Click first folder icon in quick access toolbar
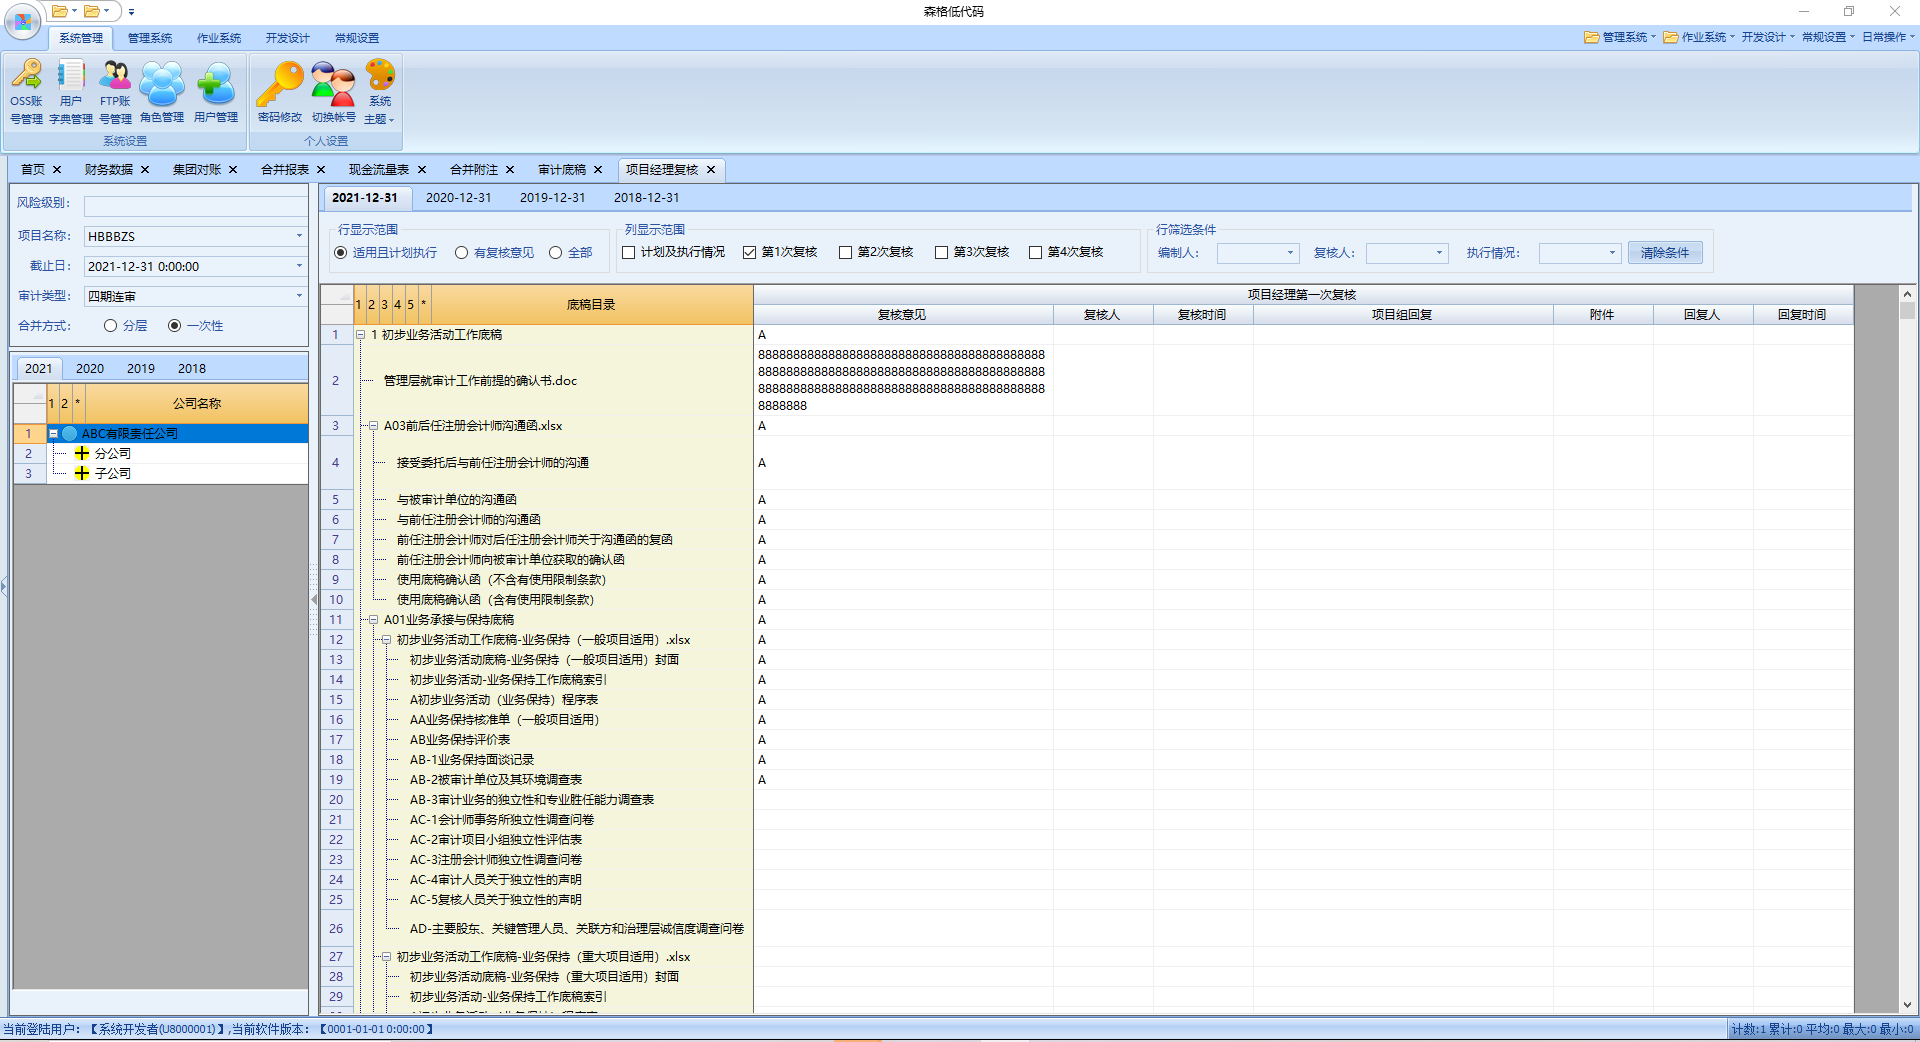This screenshot has width=1920, height=1042. 60,11
